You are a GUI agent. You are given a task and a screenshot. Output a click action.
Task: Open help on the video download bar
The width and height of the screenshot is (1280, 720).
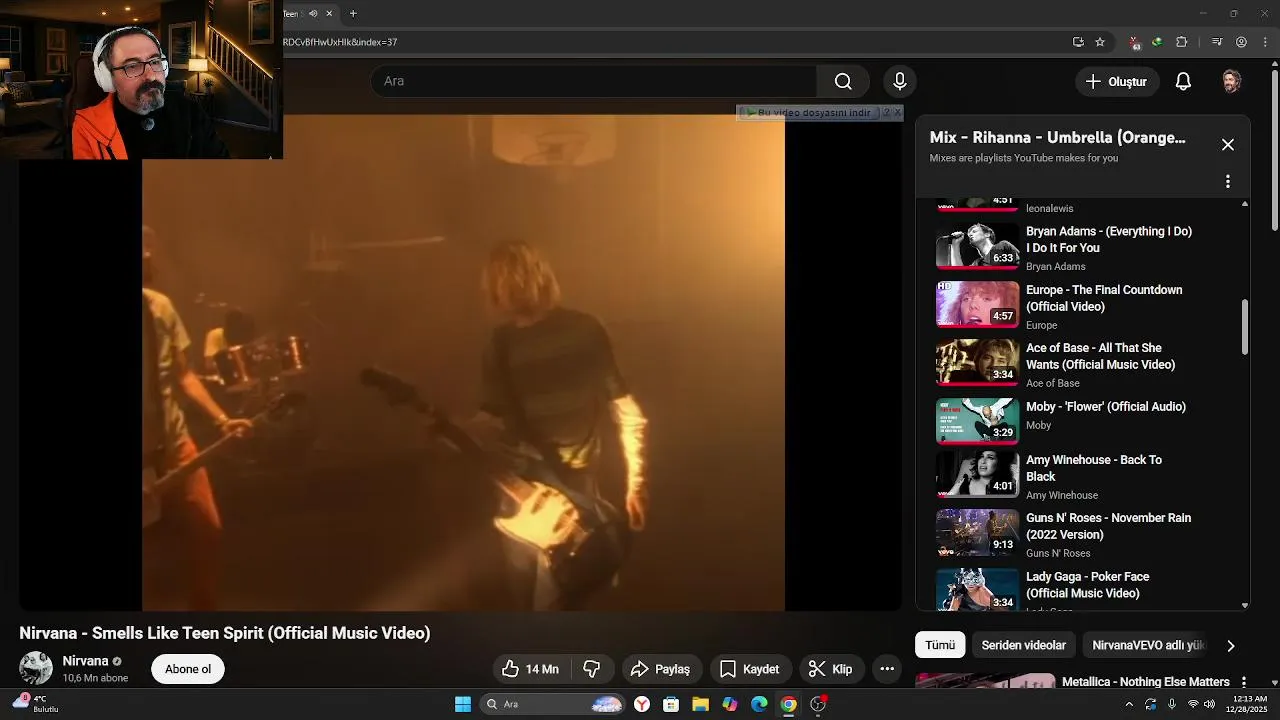[x=885, y=113]
